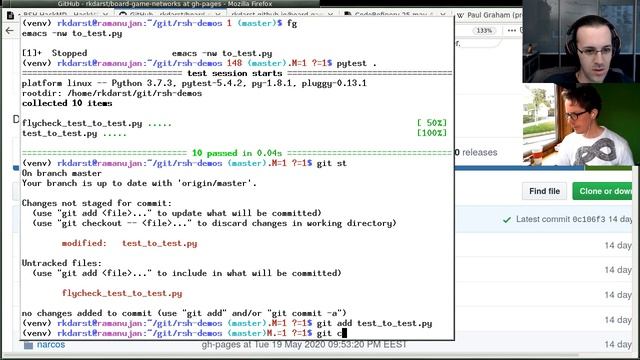
Task: Click '[1]+ Stopped' job status line
Action: point(147,53)
